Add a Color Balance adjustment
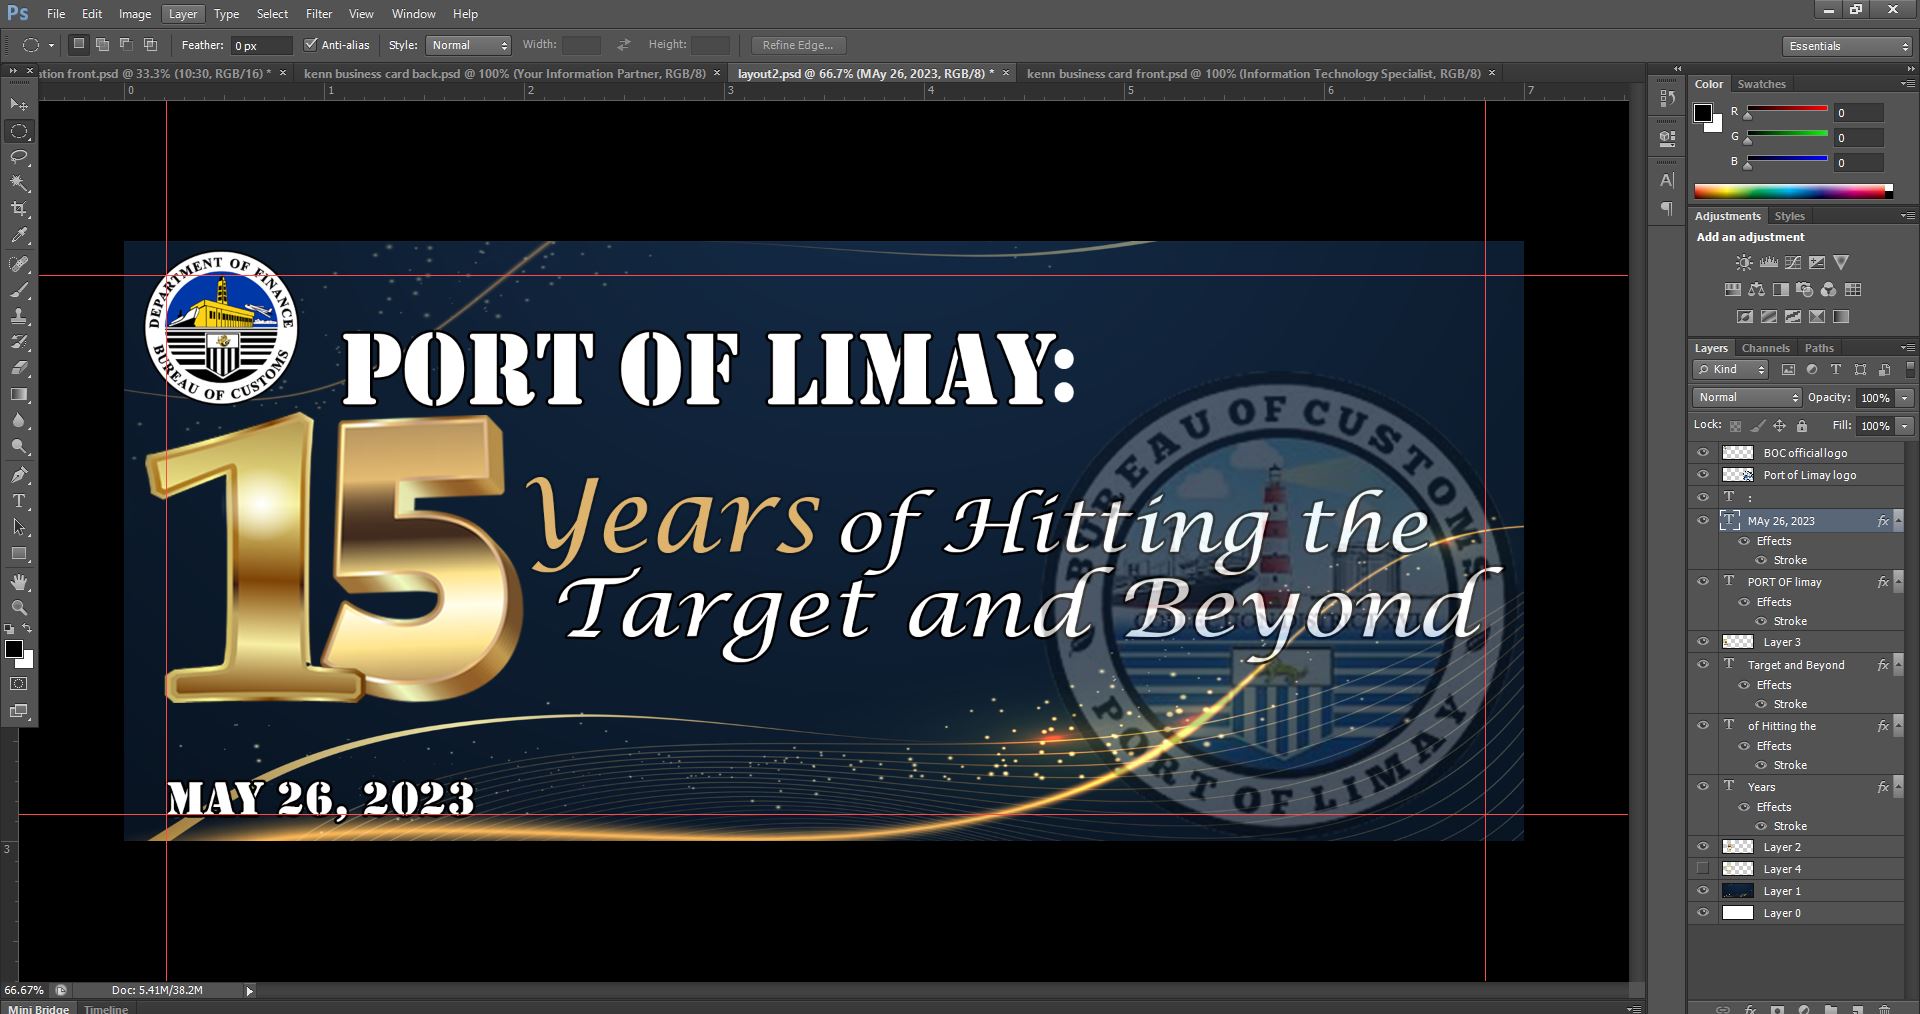Image resolution: width=1920 pixels, height=1014 pixels. point(1757,290)
